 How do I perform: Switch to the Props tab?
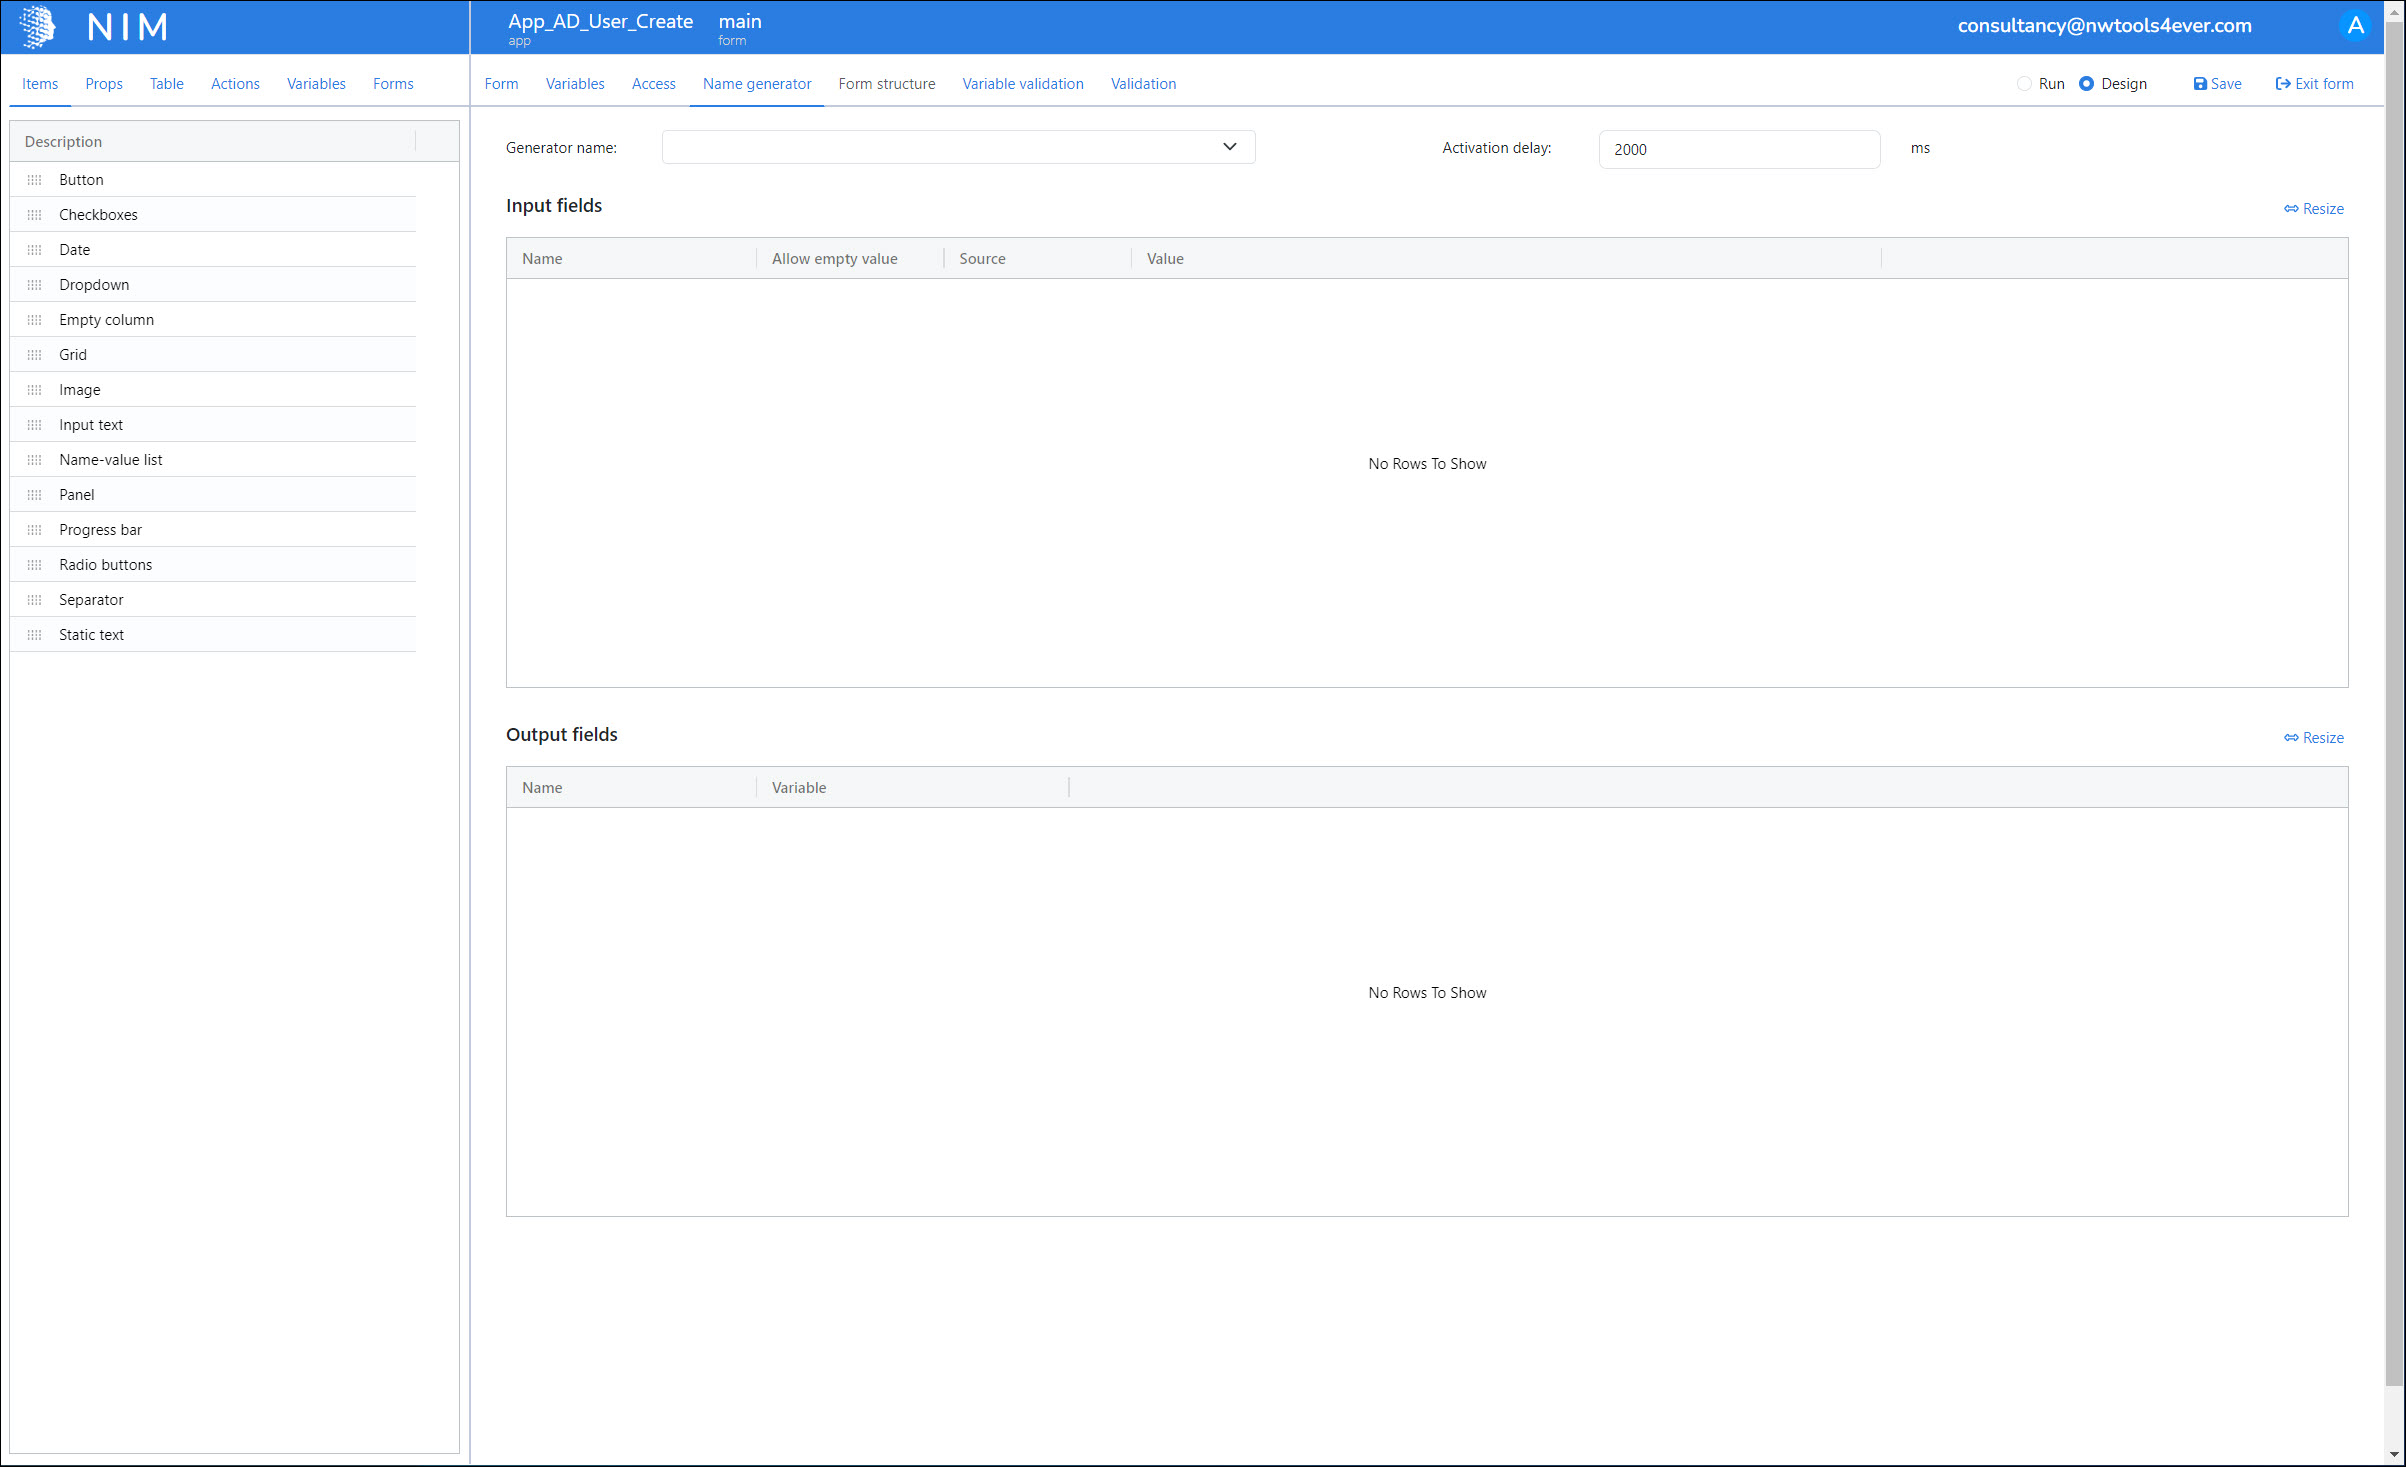click(x=104, y=84)
